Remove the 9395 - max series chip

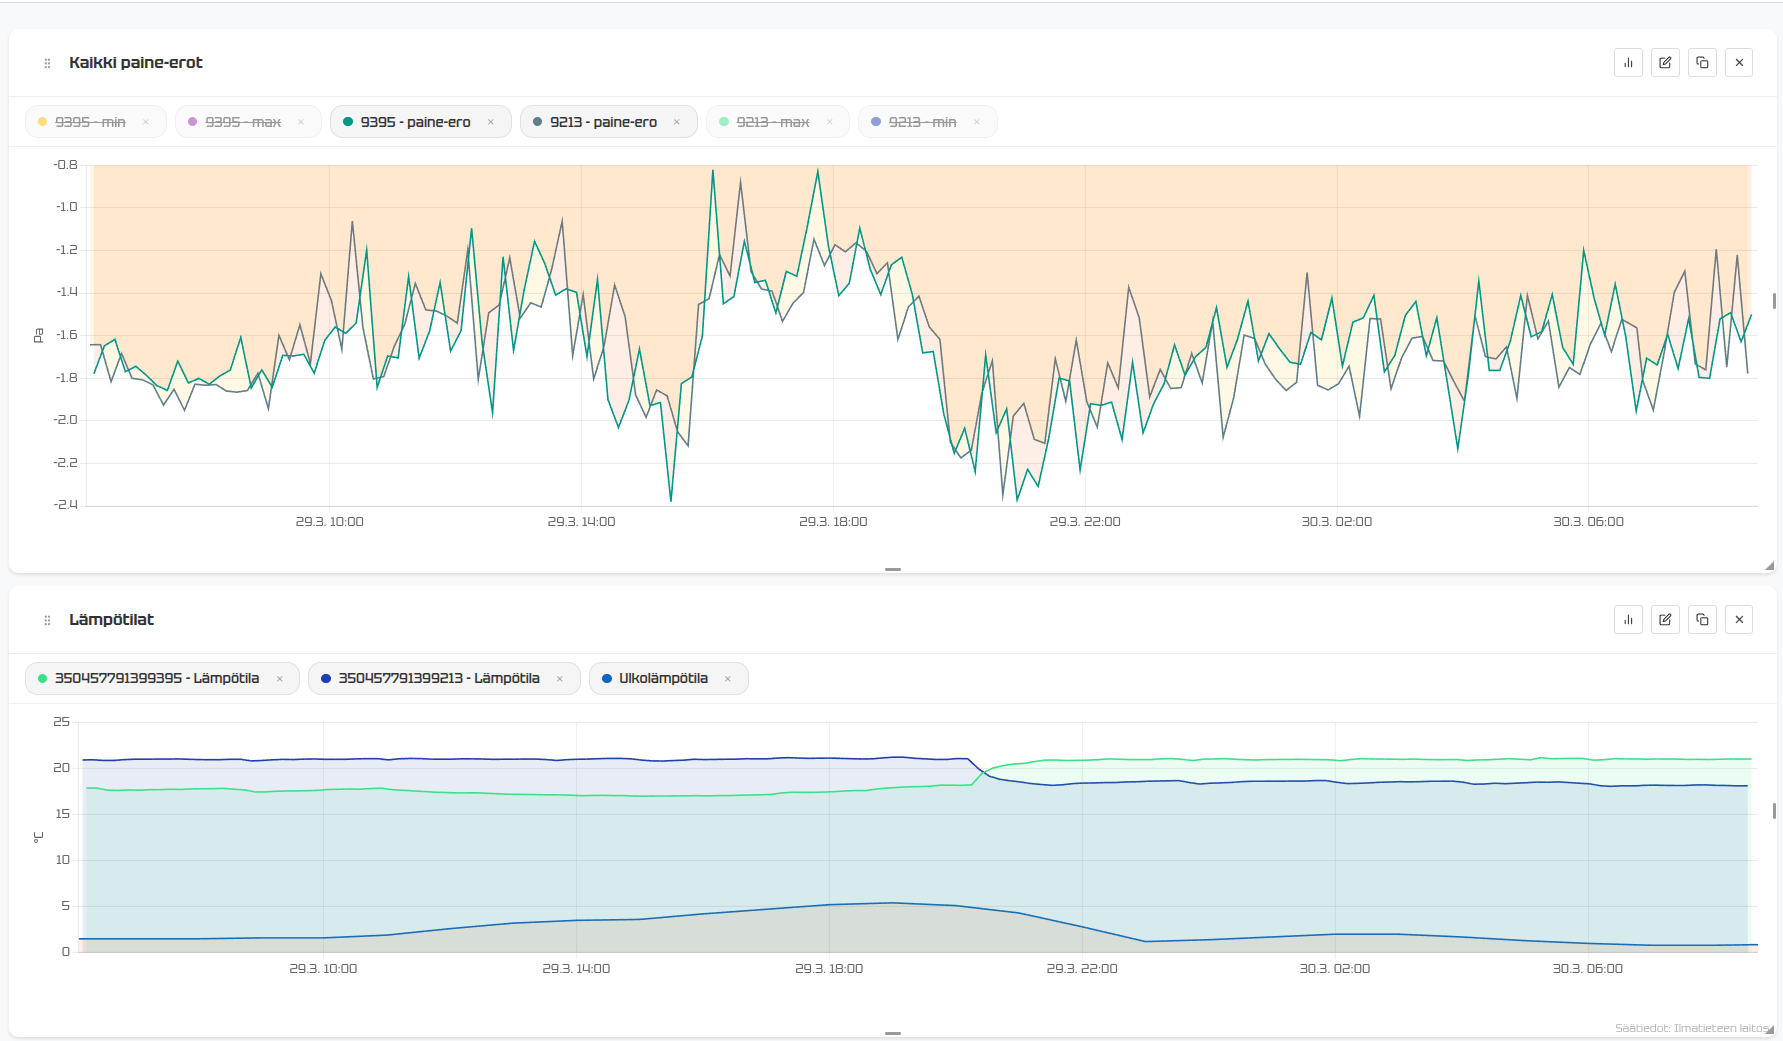point(301,122)
